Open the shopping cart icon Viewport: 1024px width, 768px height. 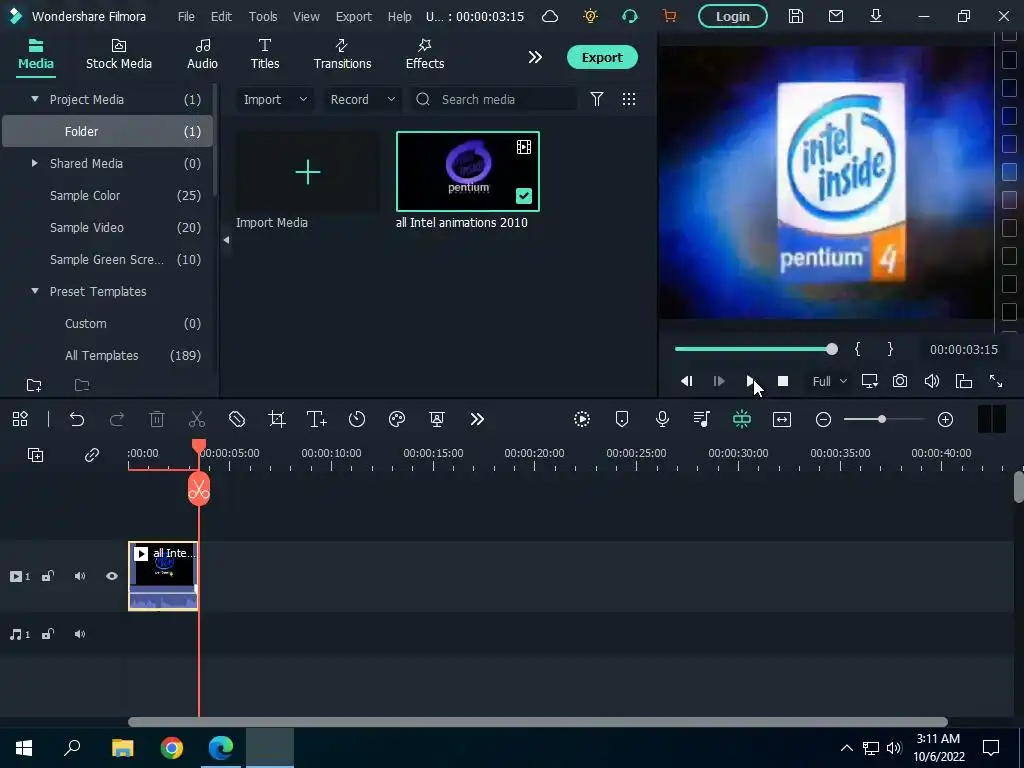pyautogui.click(x=669, y=16)
